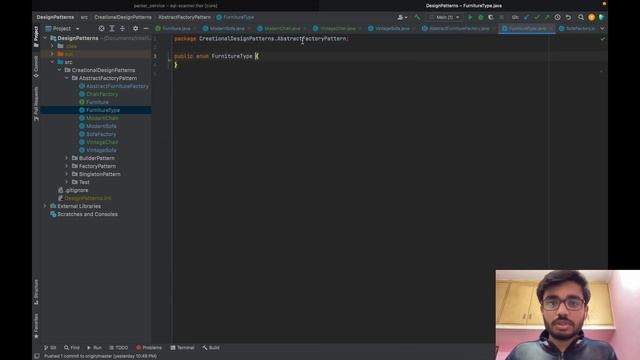The image size is (640, 360).
Task: Click the Run (green play) toolbar icon
Action: coord(470,17)
